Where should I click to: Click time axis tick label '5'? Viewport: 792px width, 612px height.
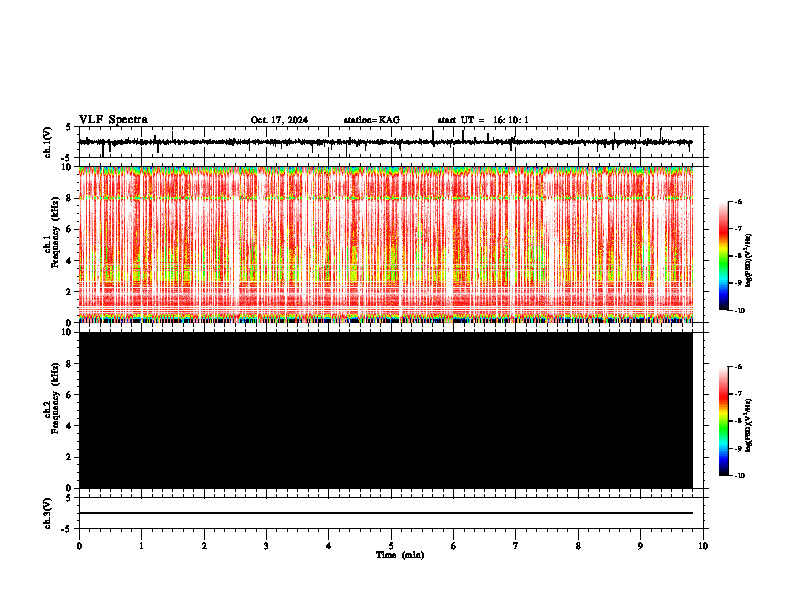click(x=391, y=546)
